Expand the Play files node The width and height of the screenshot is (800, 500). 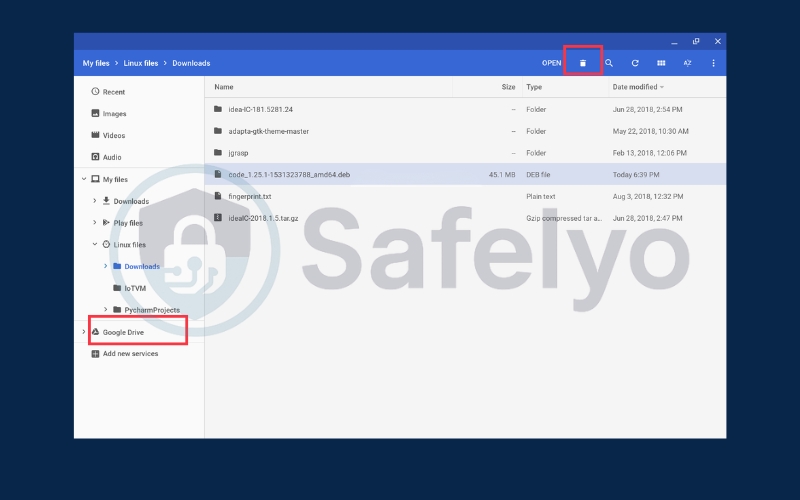click(94, 222)
